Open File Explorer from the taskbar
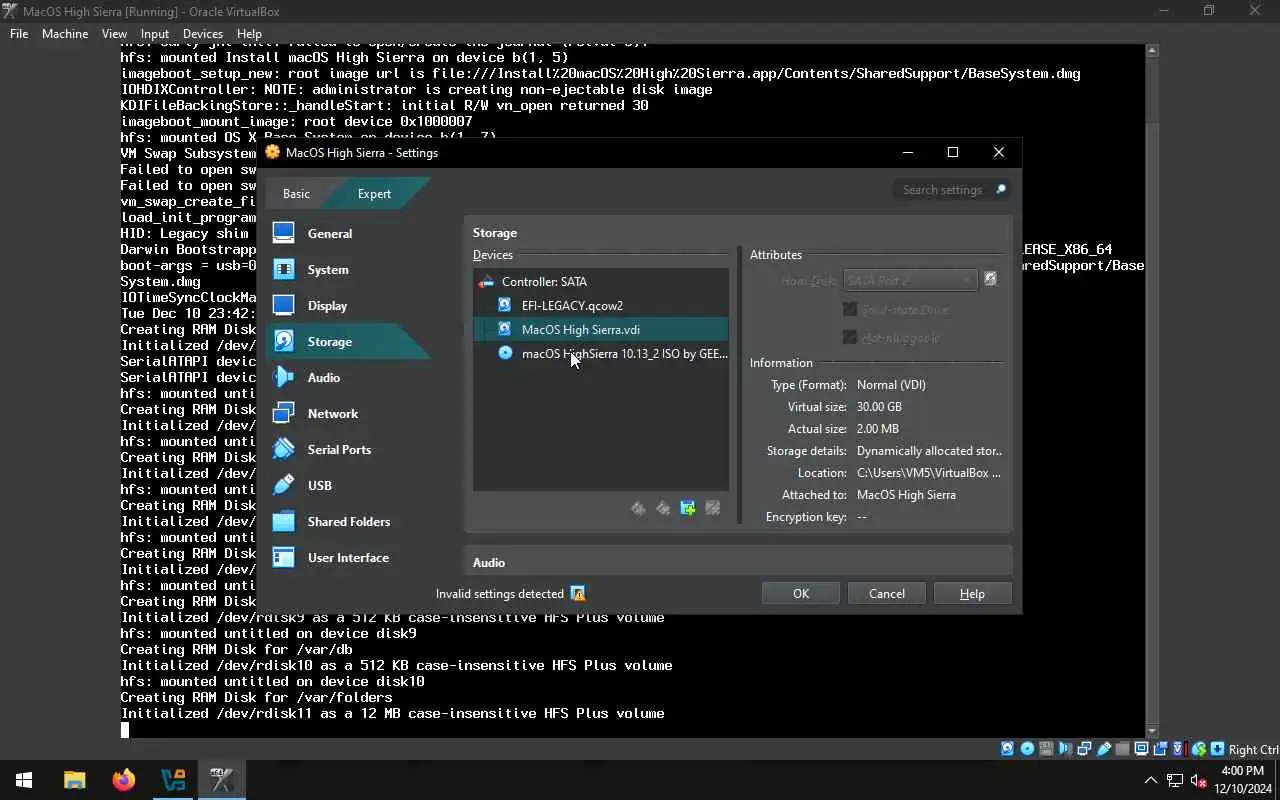The width and height of the screenshot is (1280, 800). tap(75, 780)
